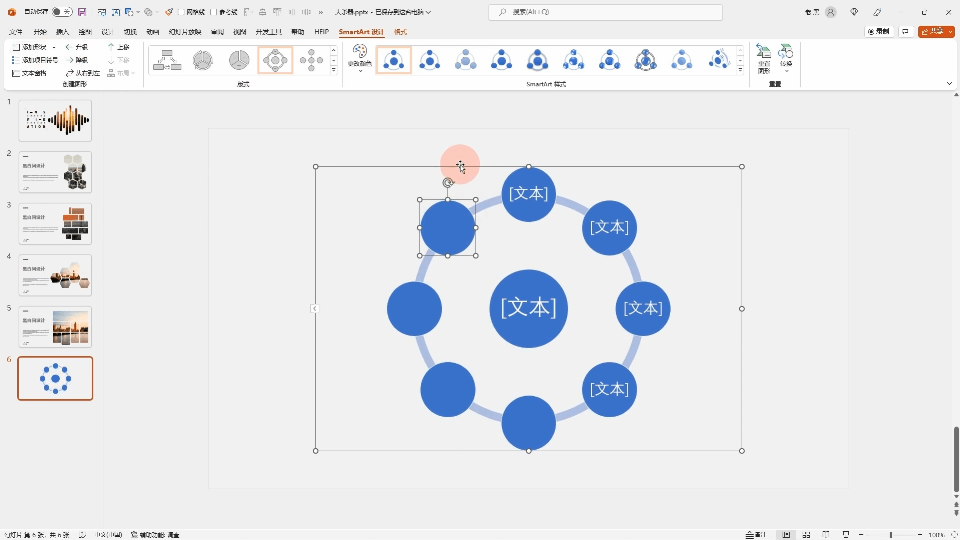Screen dimensions: 960x540
Task: Click the Record button
Action: coord(879,31)
